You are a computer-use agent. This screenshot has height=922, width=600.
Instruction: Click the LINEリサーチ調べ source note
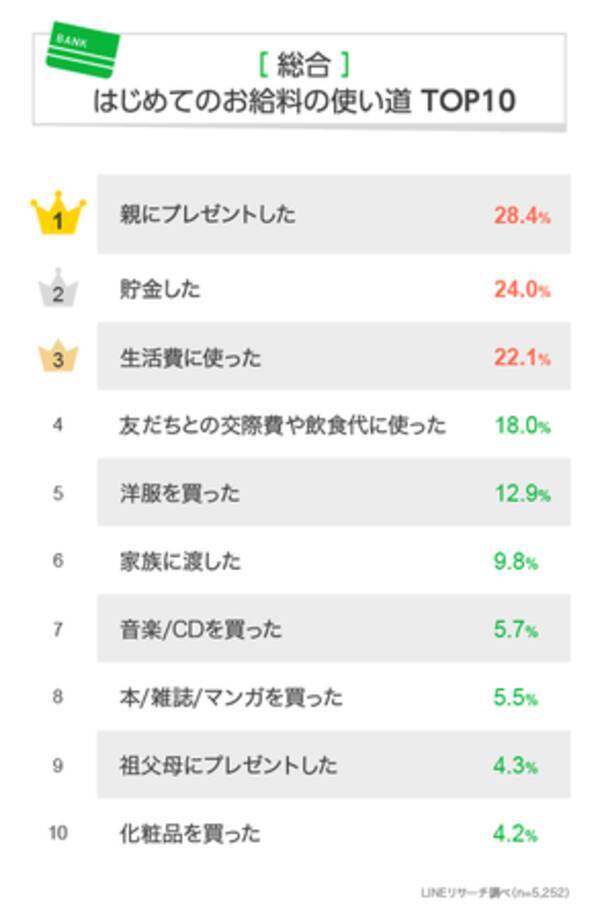(507, 891)
